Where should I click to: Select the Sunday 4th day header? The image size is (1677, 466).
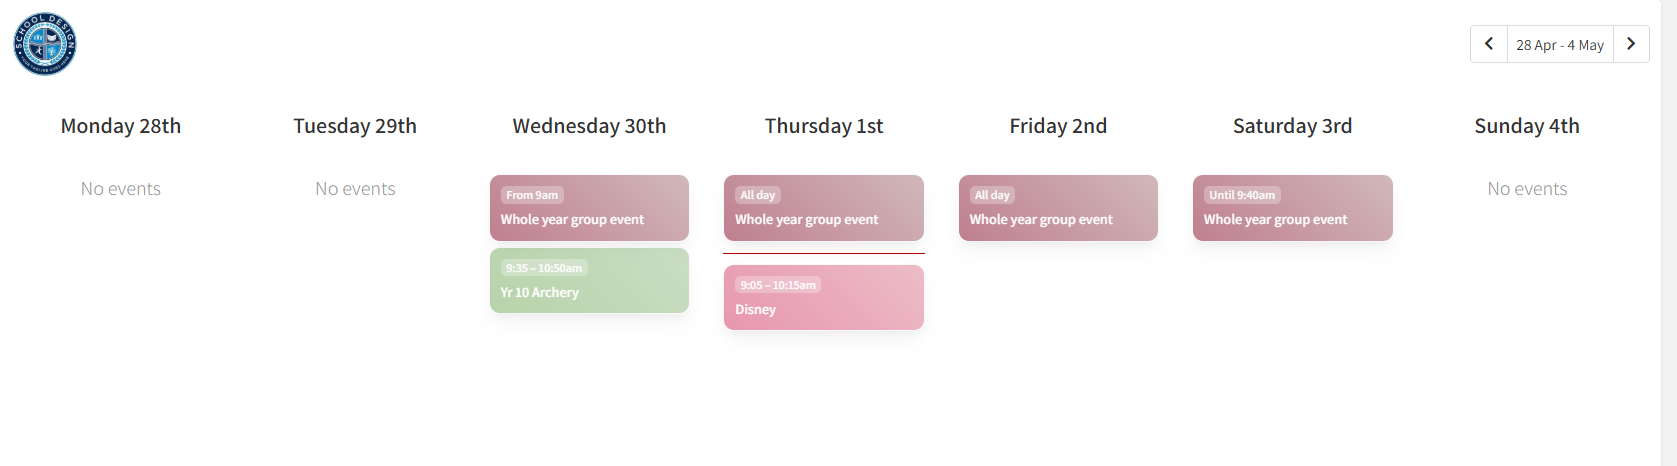[1527, 126]
